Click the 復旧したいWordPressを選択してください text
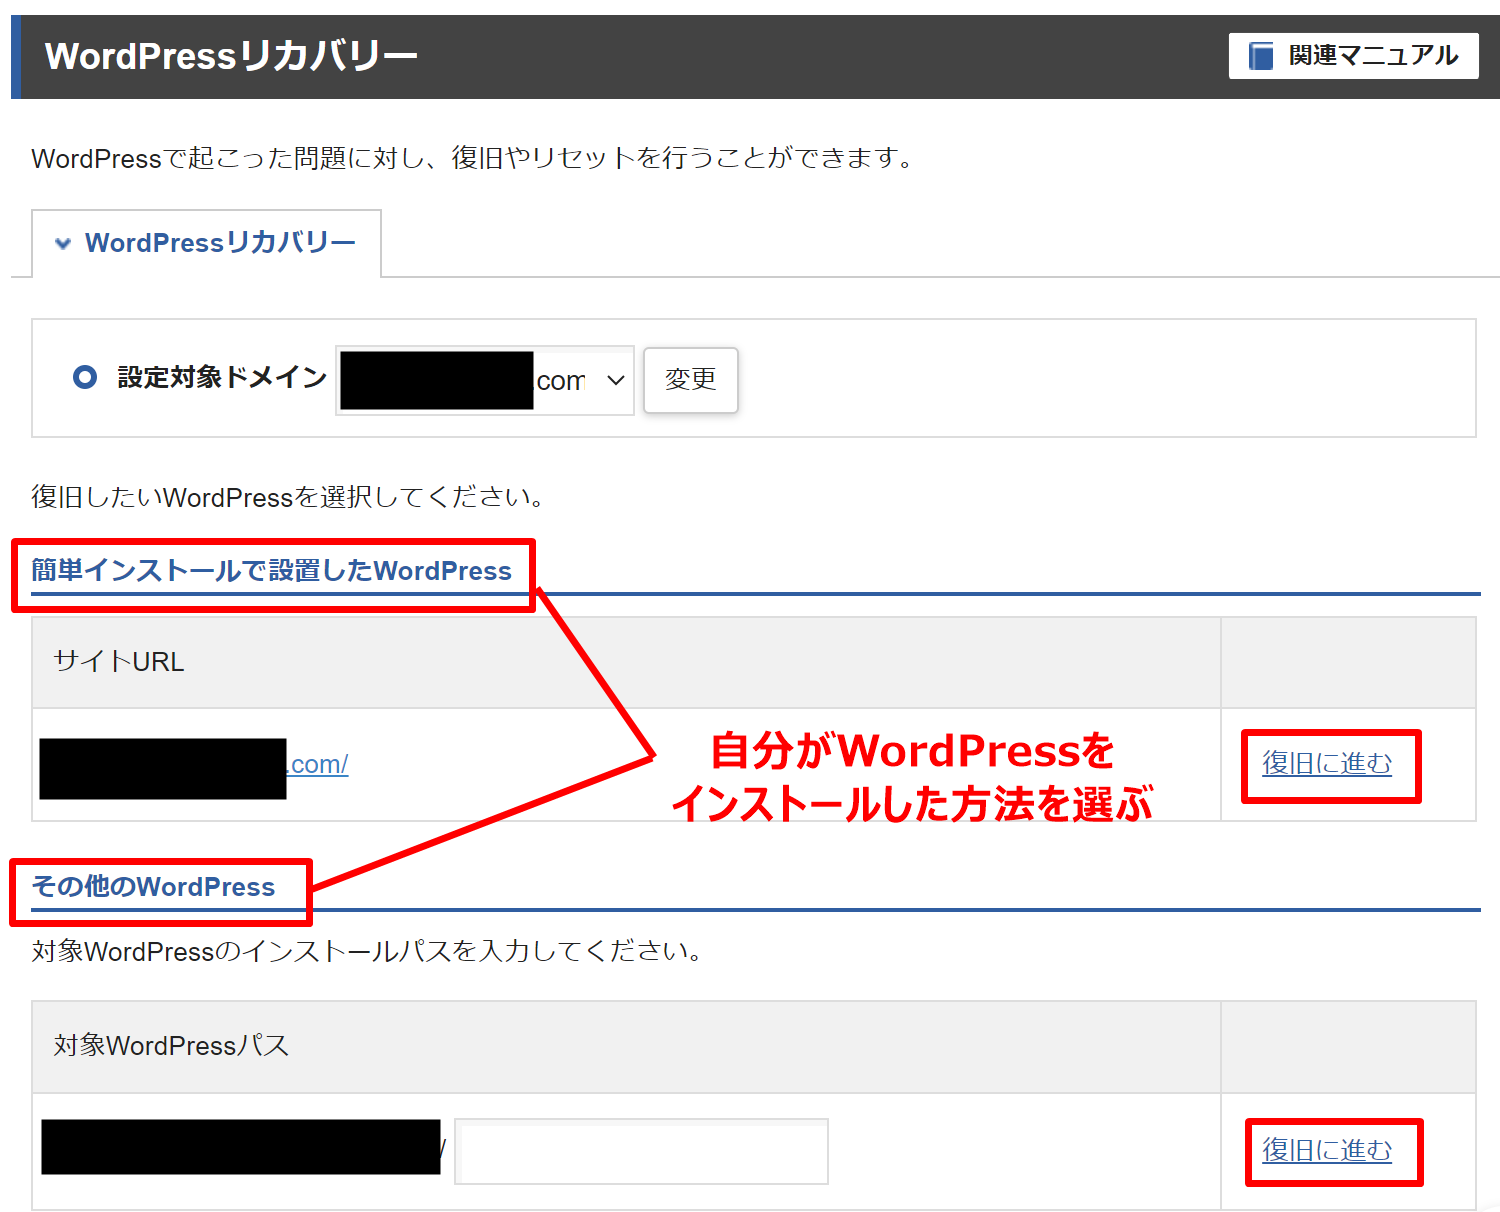Viewport: 1500px width, 1212px height. [288, 497]
